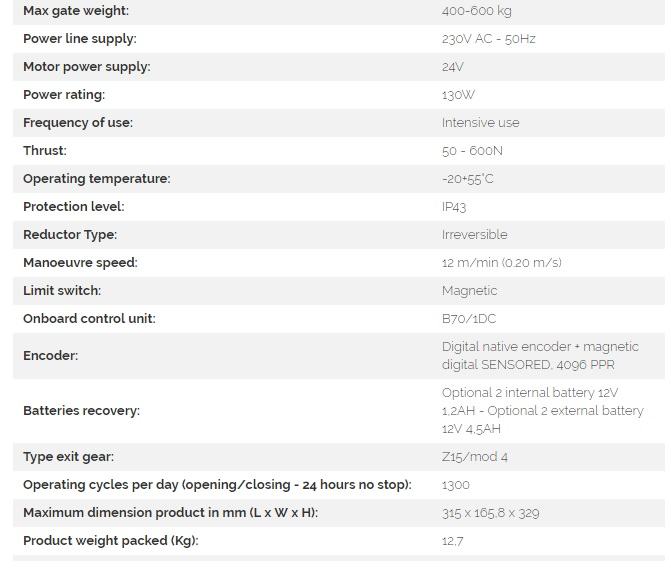The image size is (671, 573).
Task: Select the Z15/mod 4 exit gear value
Action: coord(475,457)
